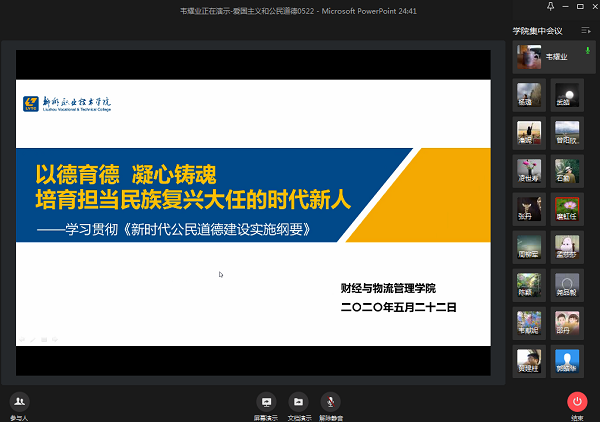Click the 学院集中会议 meeting title
This screenshot has height=422, width=600.
point(538,31)
